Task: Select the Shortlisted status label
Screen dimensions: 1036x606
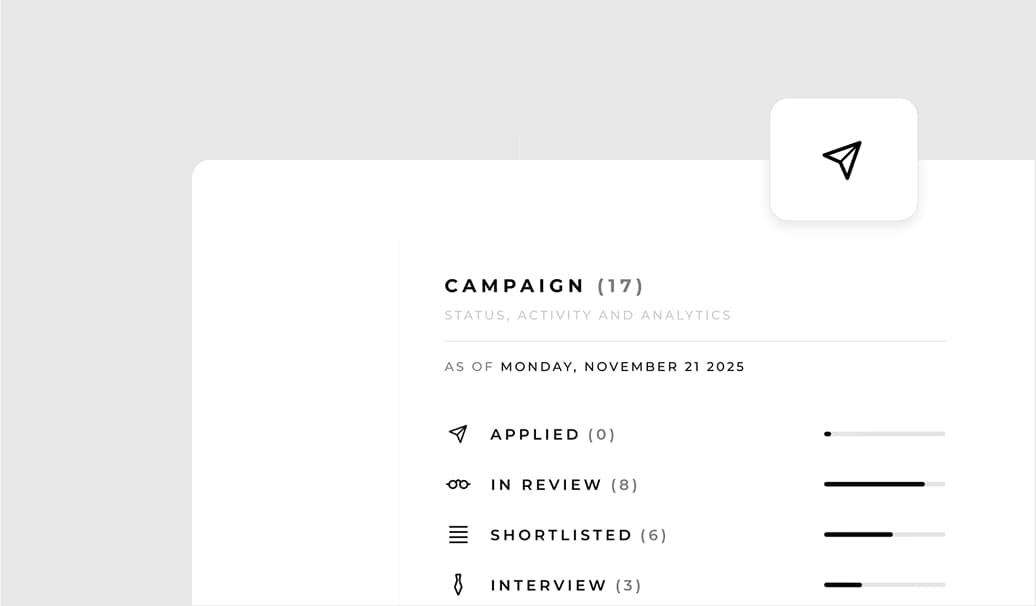Action: tap(561, 535)
